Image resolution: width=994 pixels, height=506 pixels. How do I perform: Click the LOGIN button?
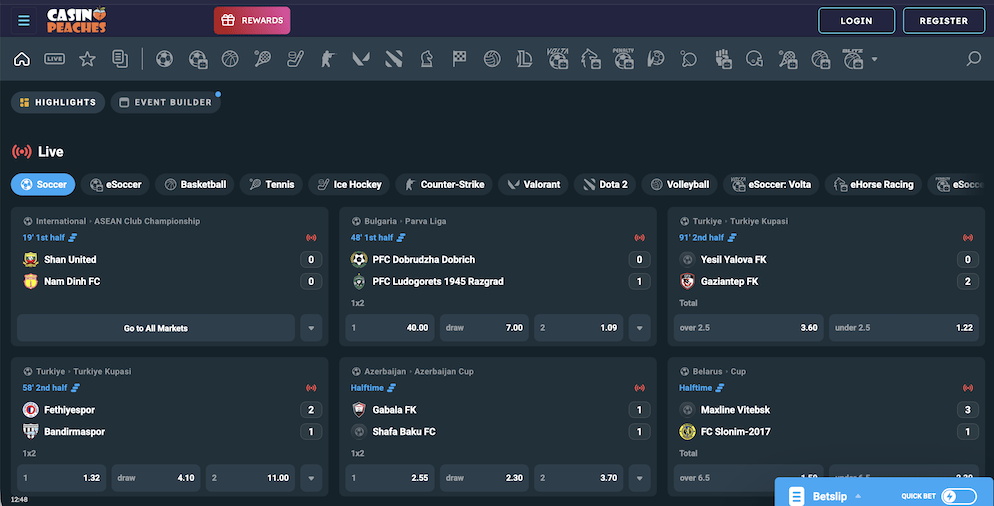tap(856, 20)
